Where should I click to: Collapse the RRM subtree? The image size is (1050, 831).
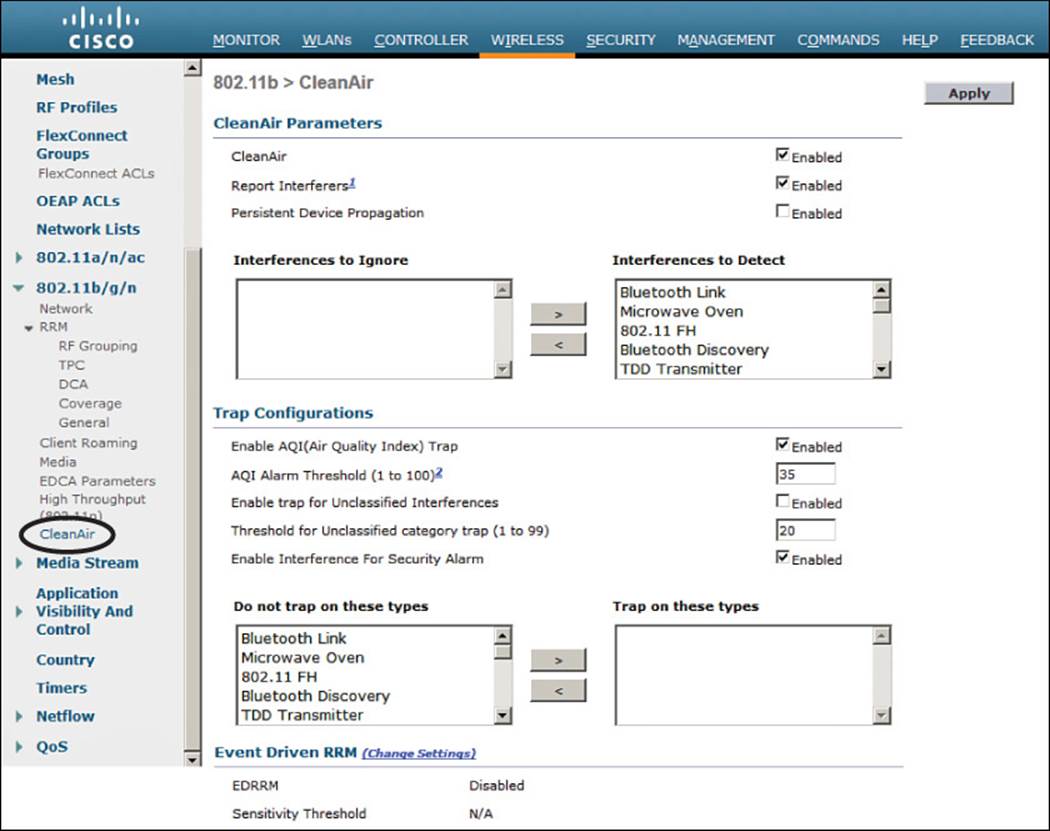tap(29, 328)
